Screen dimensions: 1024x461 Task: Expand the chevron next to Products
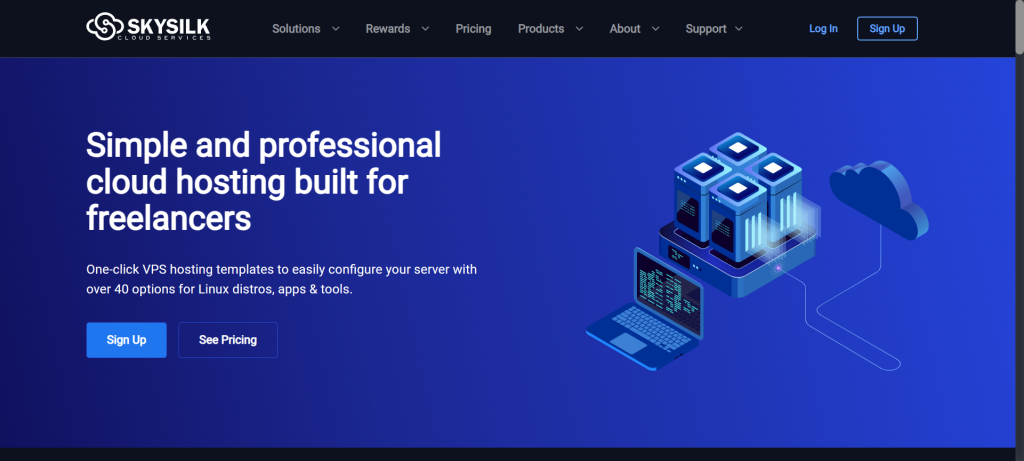(x=579, y=29)
